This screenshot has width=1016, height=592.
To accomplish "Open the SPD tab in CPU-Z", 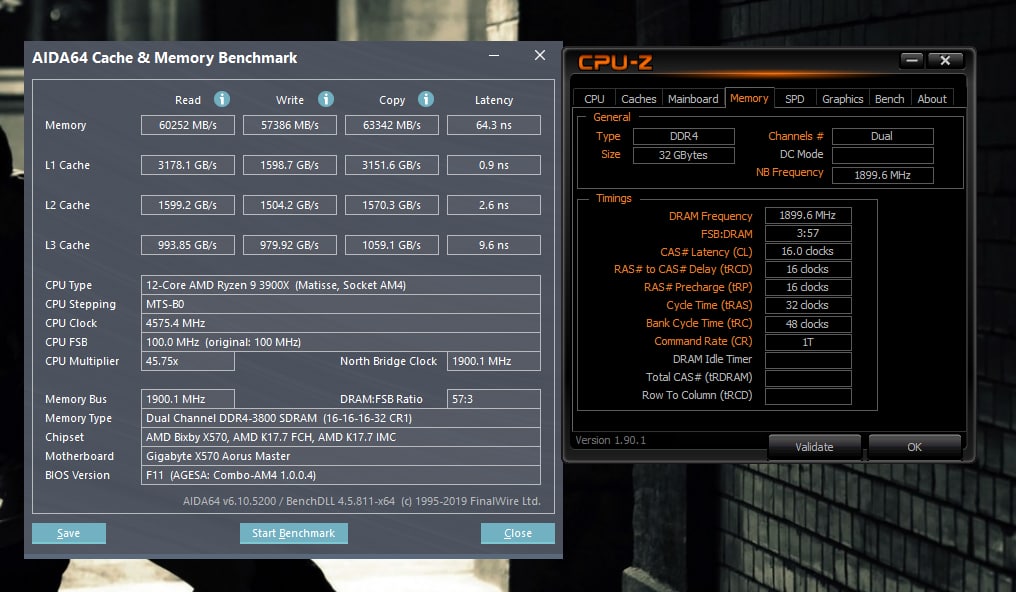I will click(x=794, y=98).
